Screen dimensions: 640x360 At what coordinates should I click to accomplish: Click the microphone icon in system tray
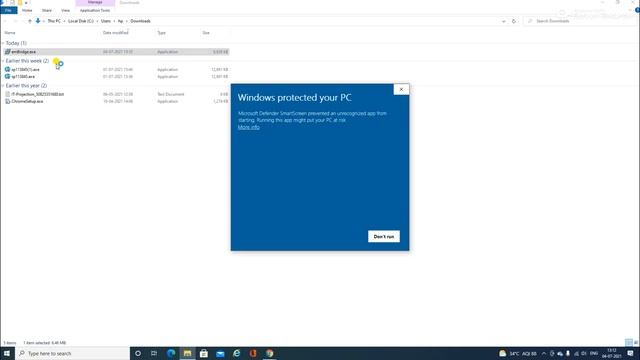(x=568, y=353)
